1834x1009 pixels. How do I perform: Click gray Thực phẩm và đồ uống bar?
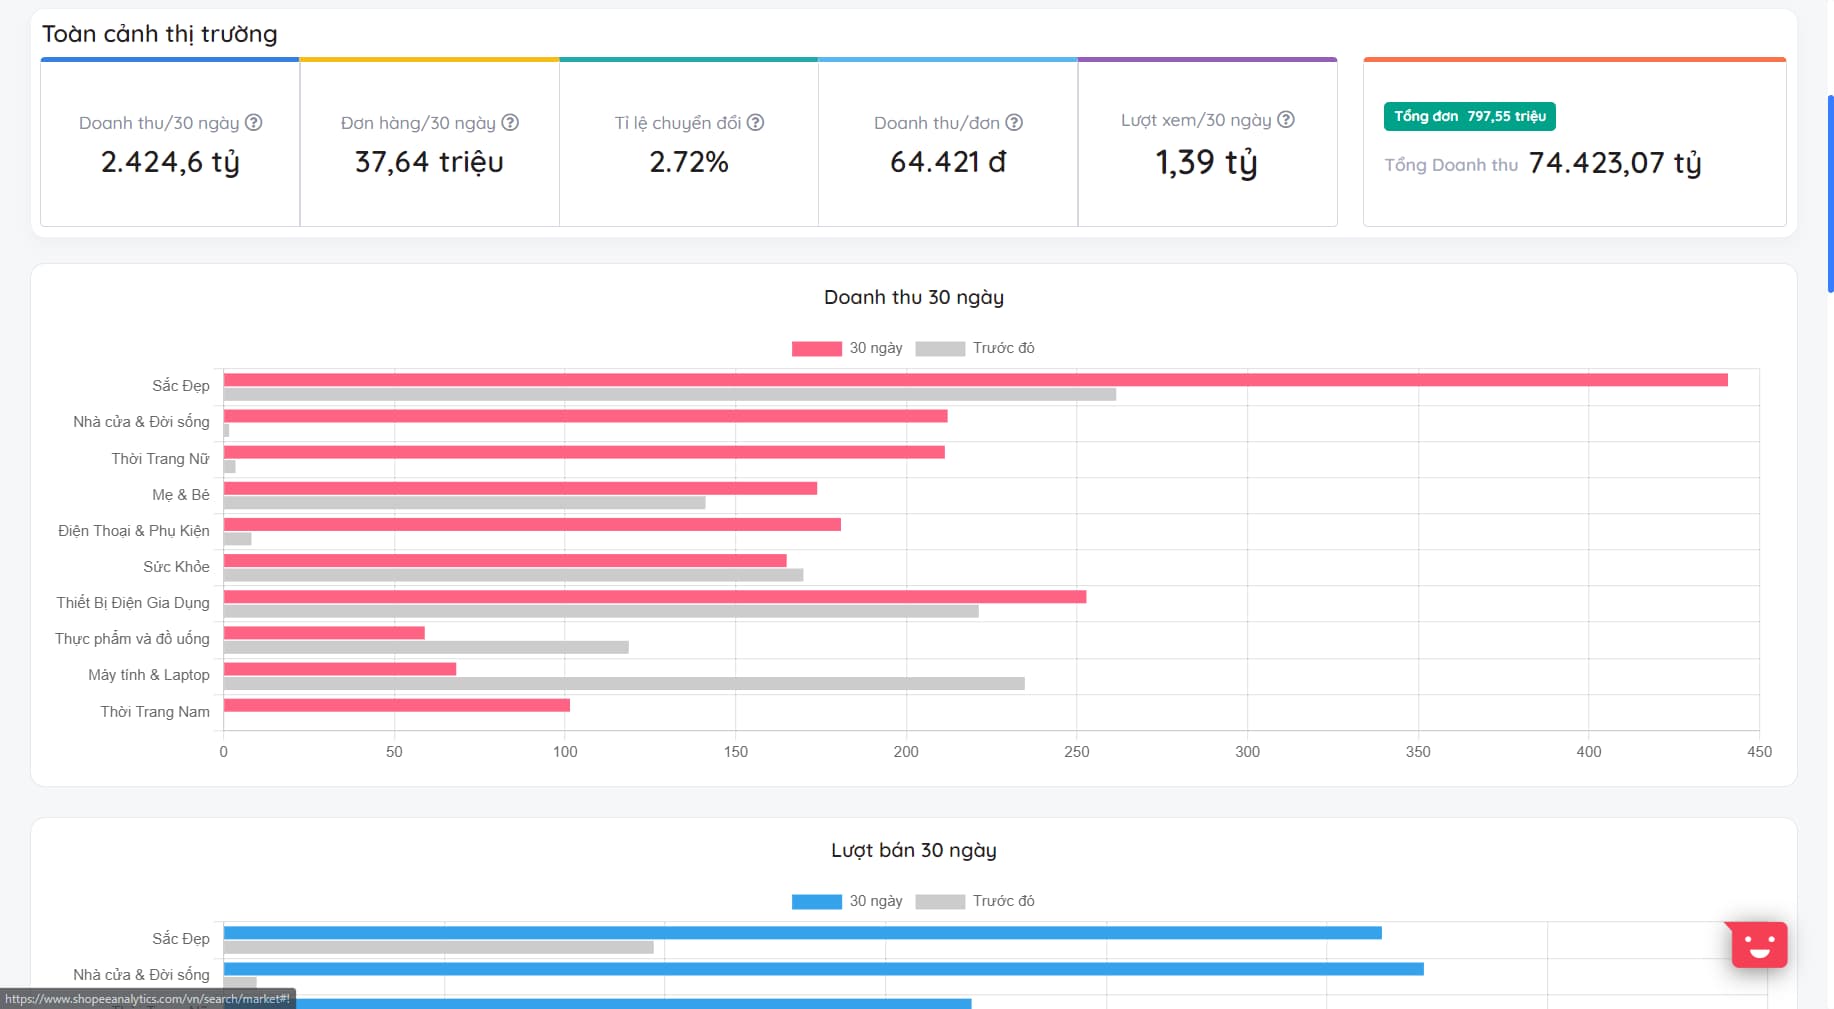pyautogui.click(x=426, y=648)
